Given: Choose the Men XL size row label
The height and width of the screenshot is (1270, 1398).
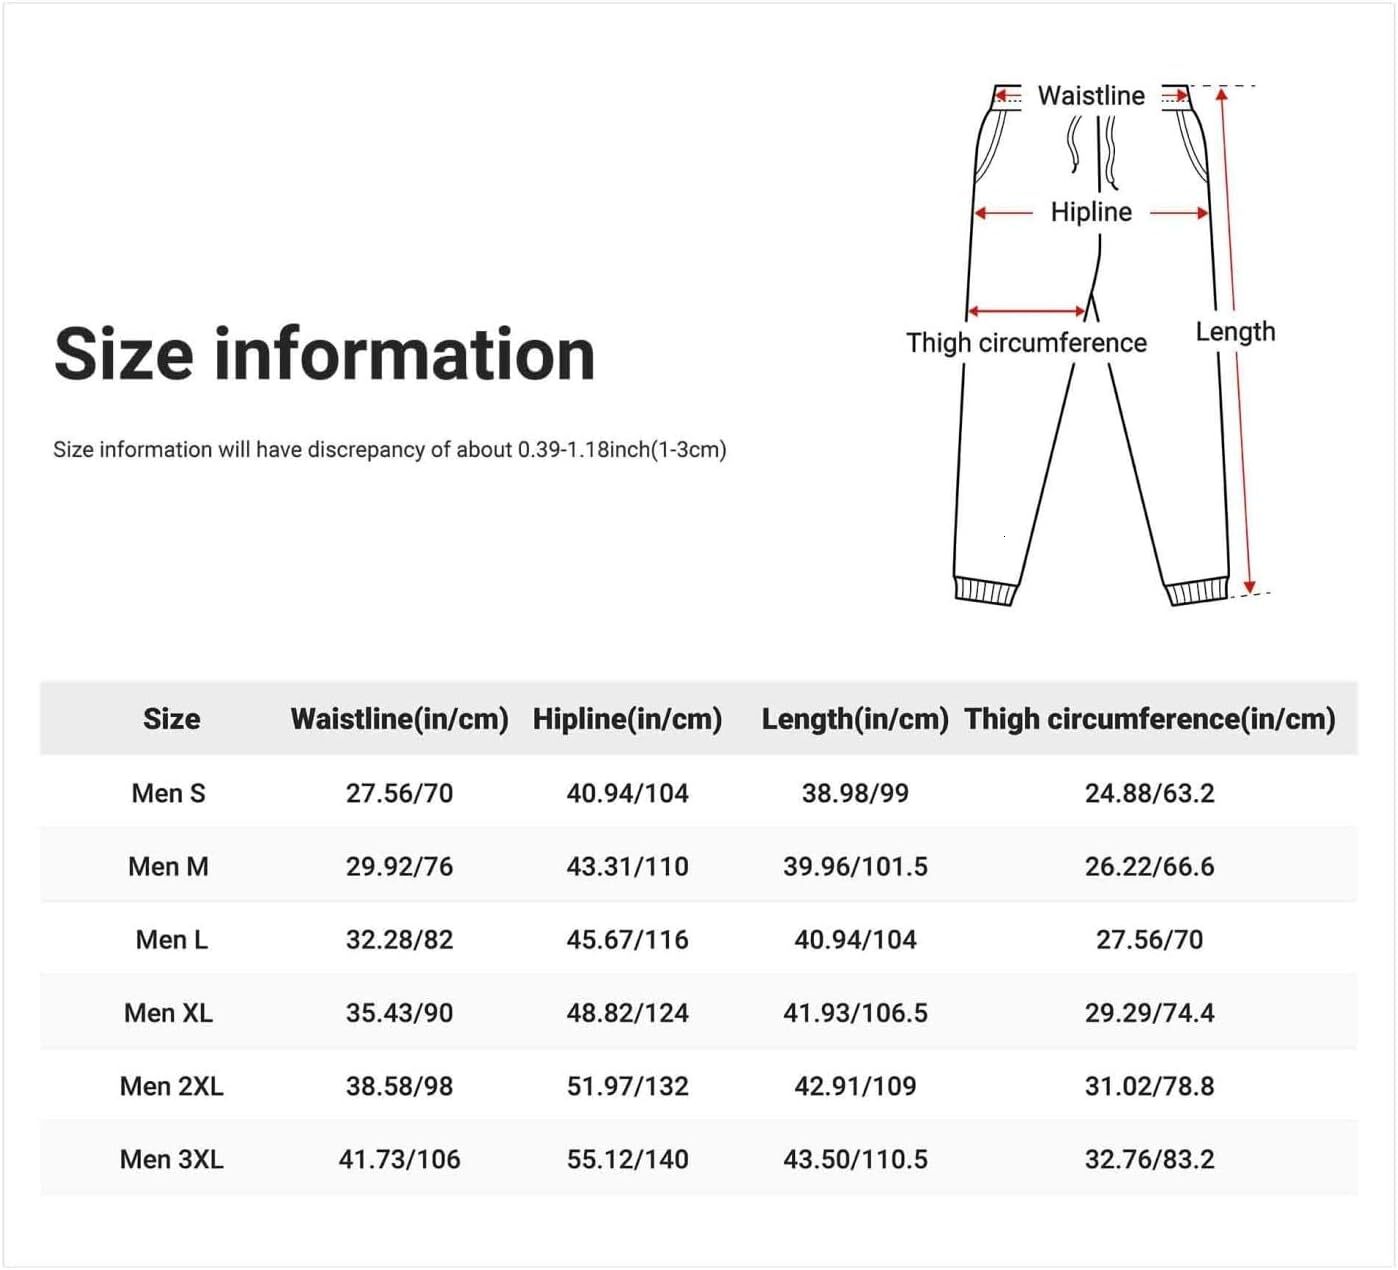Looking at the screenshot, I should coord(168,1013).
